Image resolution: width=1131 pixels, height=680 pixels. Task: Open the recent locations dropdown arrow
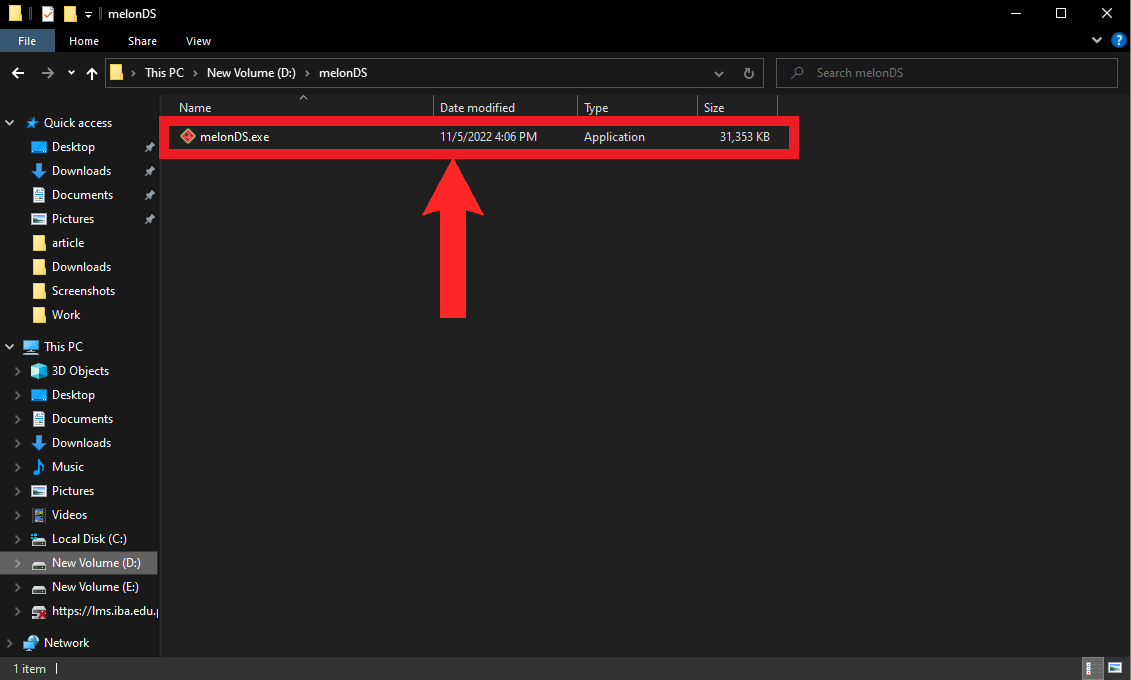71,73
